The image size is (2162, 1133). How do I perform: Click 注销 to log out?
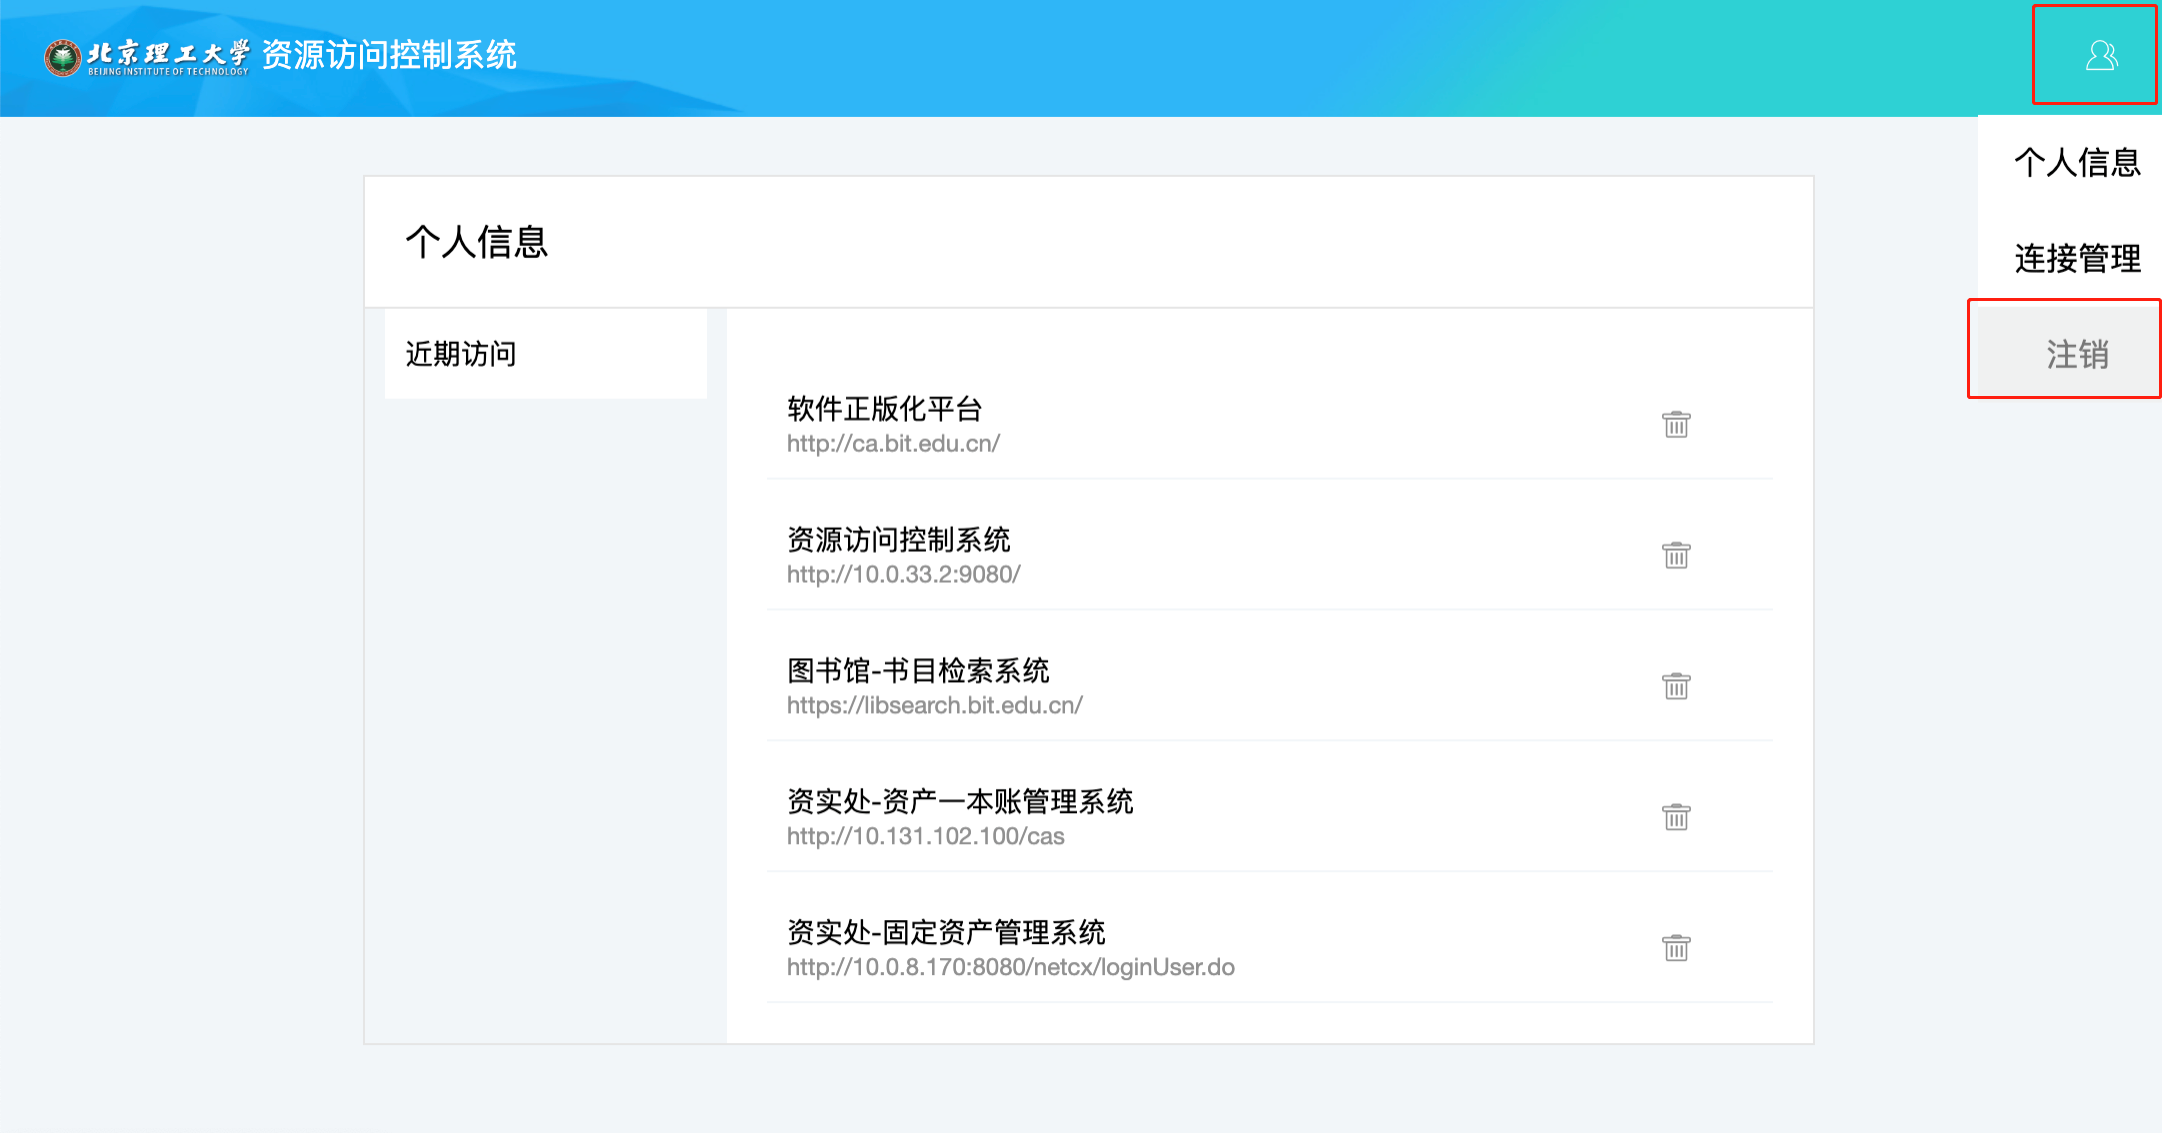click(2076, 354)
